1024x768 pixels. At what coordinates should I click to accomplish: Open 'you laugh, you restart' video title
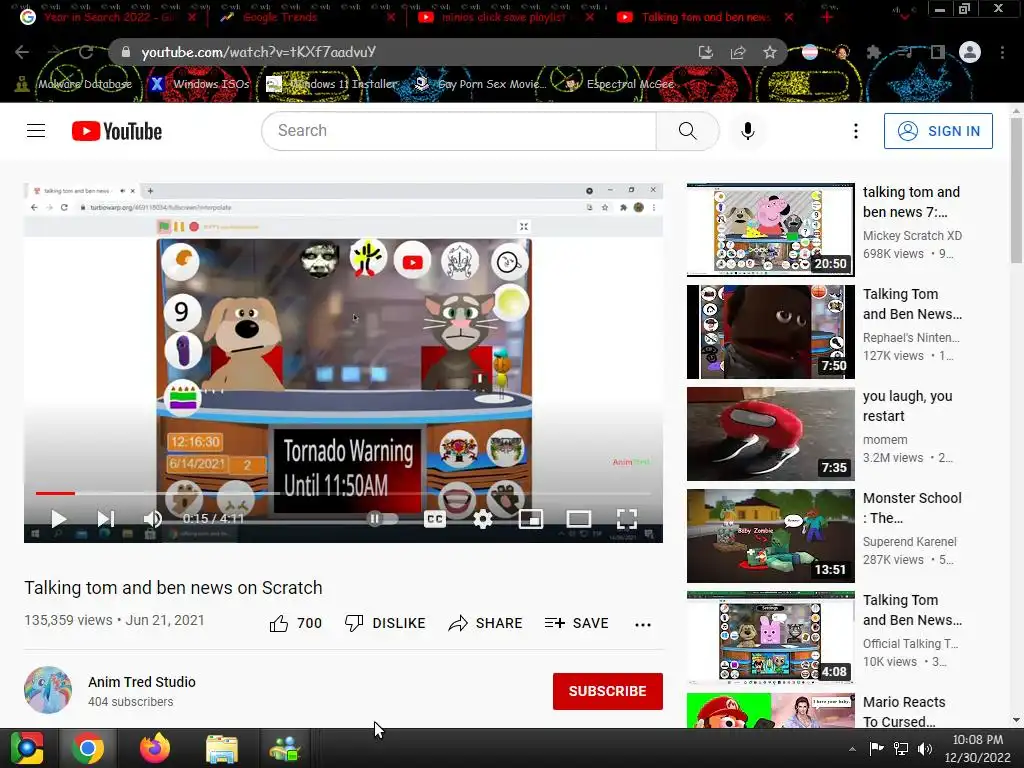point(907,406)
